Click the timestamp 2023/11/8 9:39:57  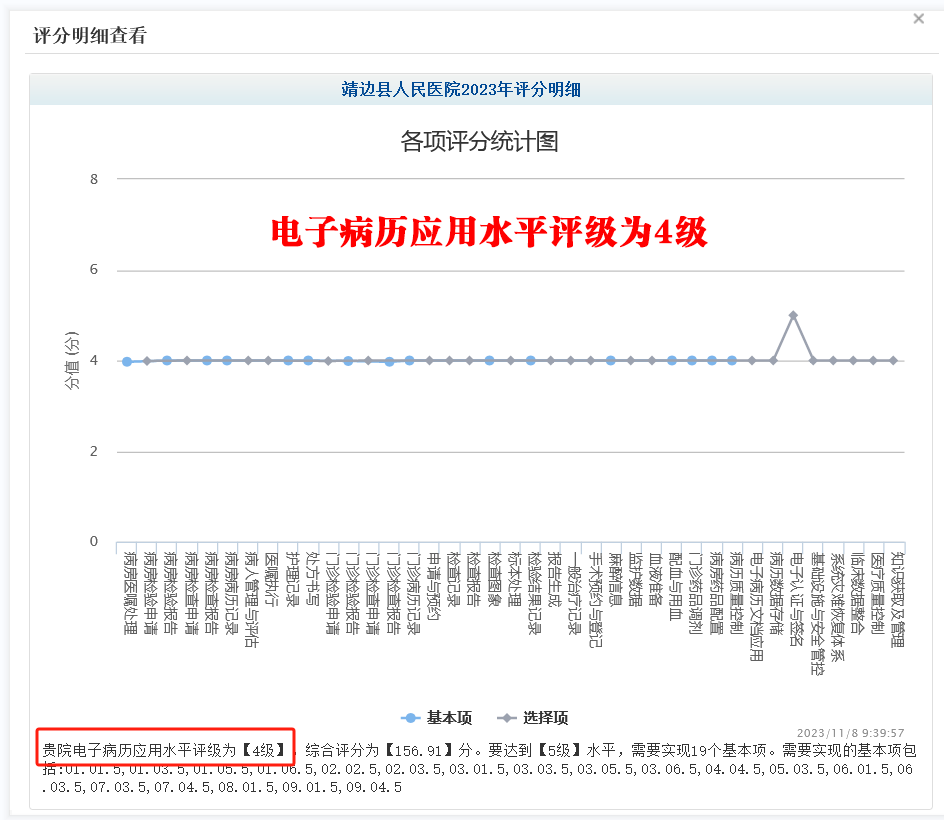pyautogui.click(x=850, y=733)
